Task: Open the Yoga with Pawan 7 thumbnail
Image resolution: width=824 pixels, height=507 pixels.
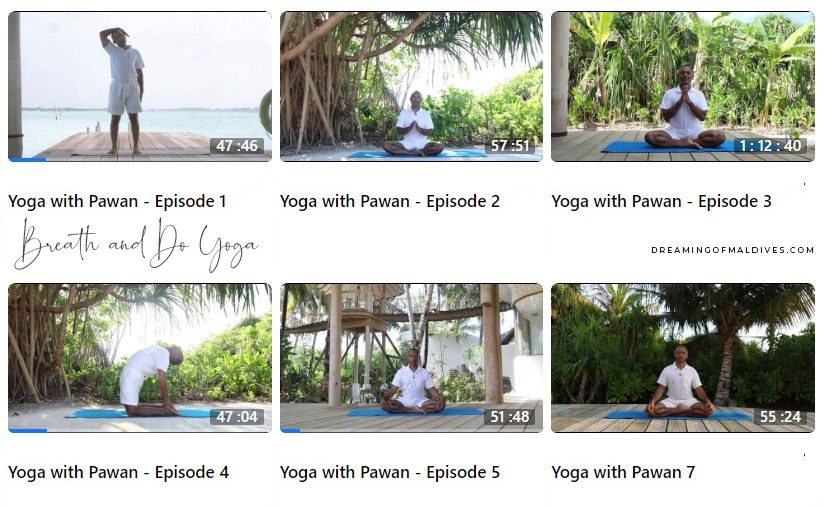Action: coord(683,358)
